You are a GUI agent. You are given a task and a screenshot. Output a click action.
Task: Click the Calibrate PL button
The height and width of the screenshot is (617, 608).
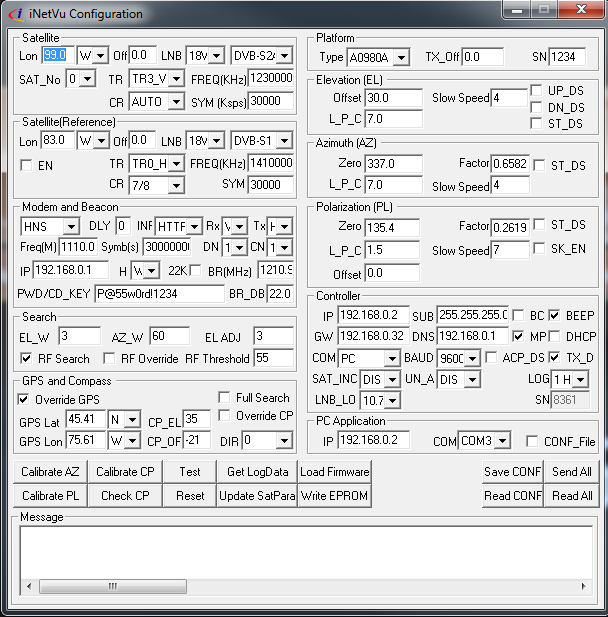point(50,495)
